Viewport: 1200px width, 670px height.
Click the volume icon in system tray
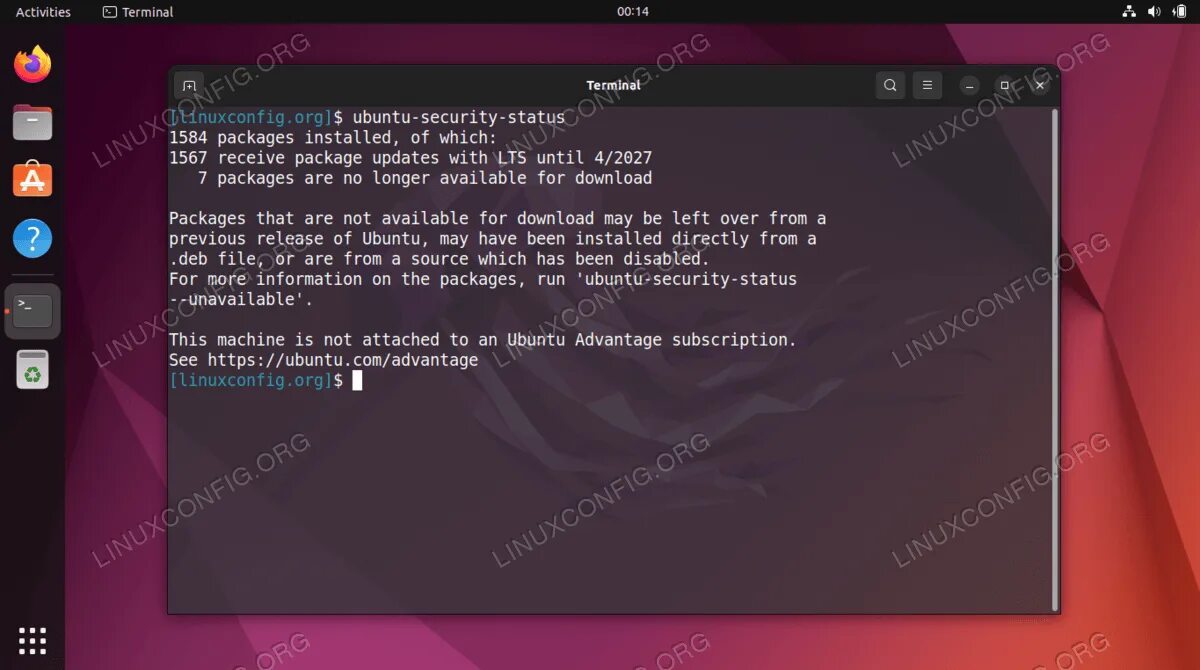1154,12
